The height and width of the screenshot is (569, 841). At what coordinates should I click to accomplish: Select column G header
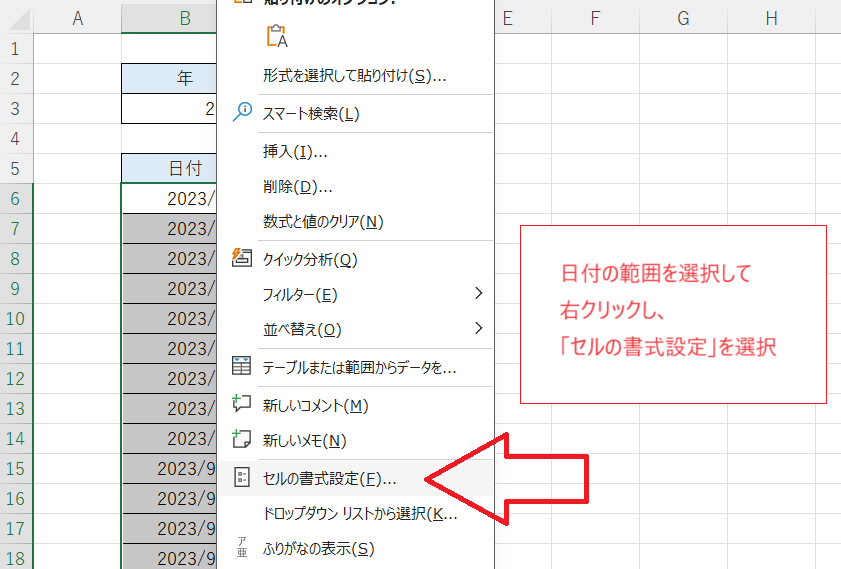(683, 18)
